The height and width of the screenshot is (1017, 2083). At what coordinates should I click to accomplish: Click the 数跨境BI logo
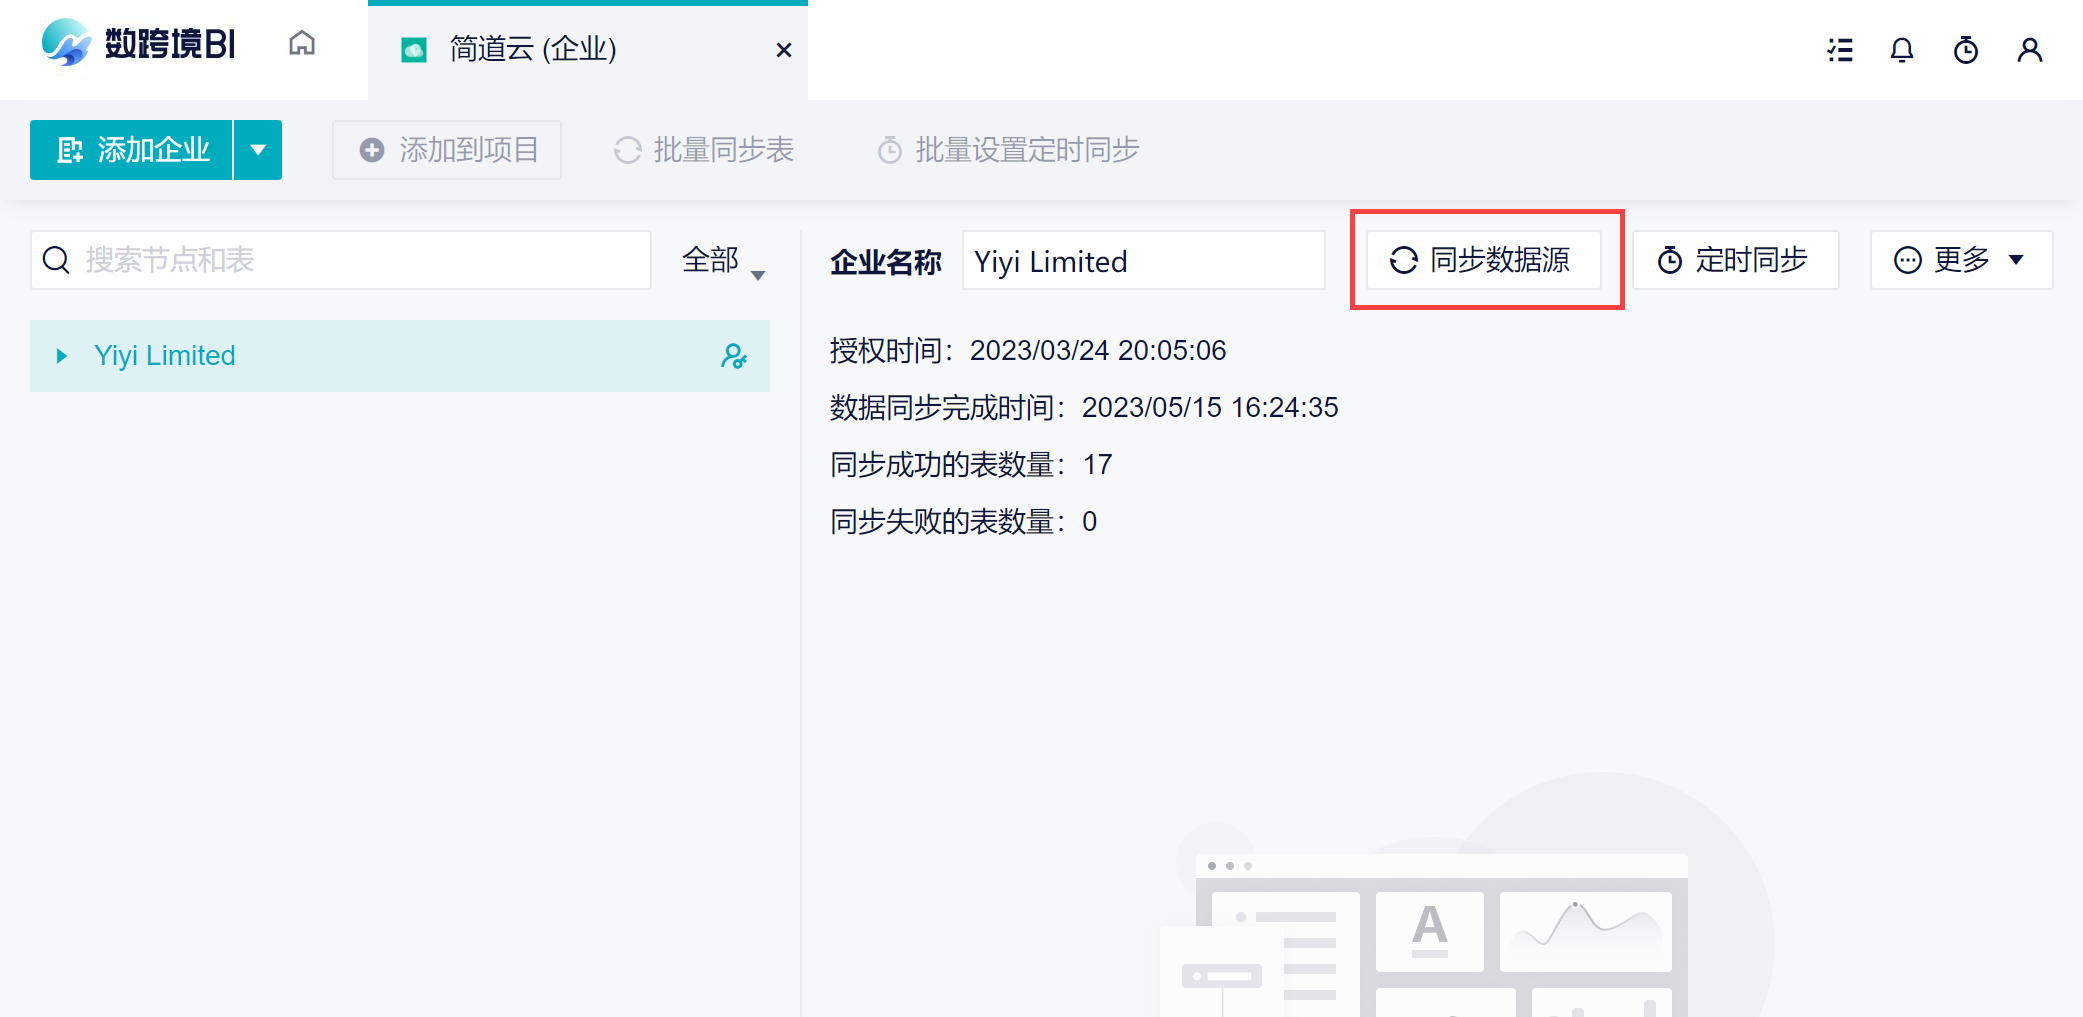(138, 44)
